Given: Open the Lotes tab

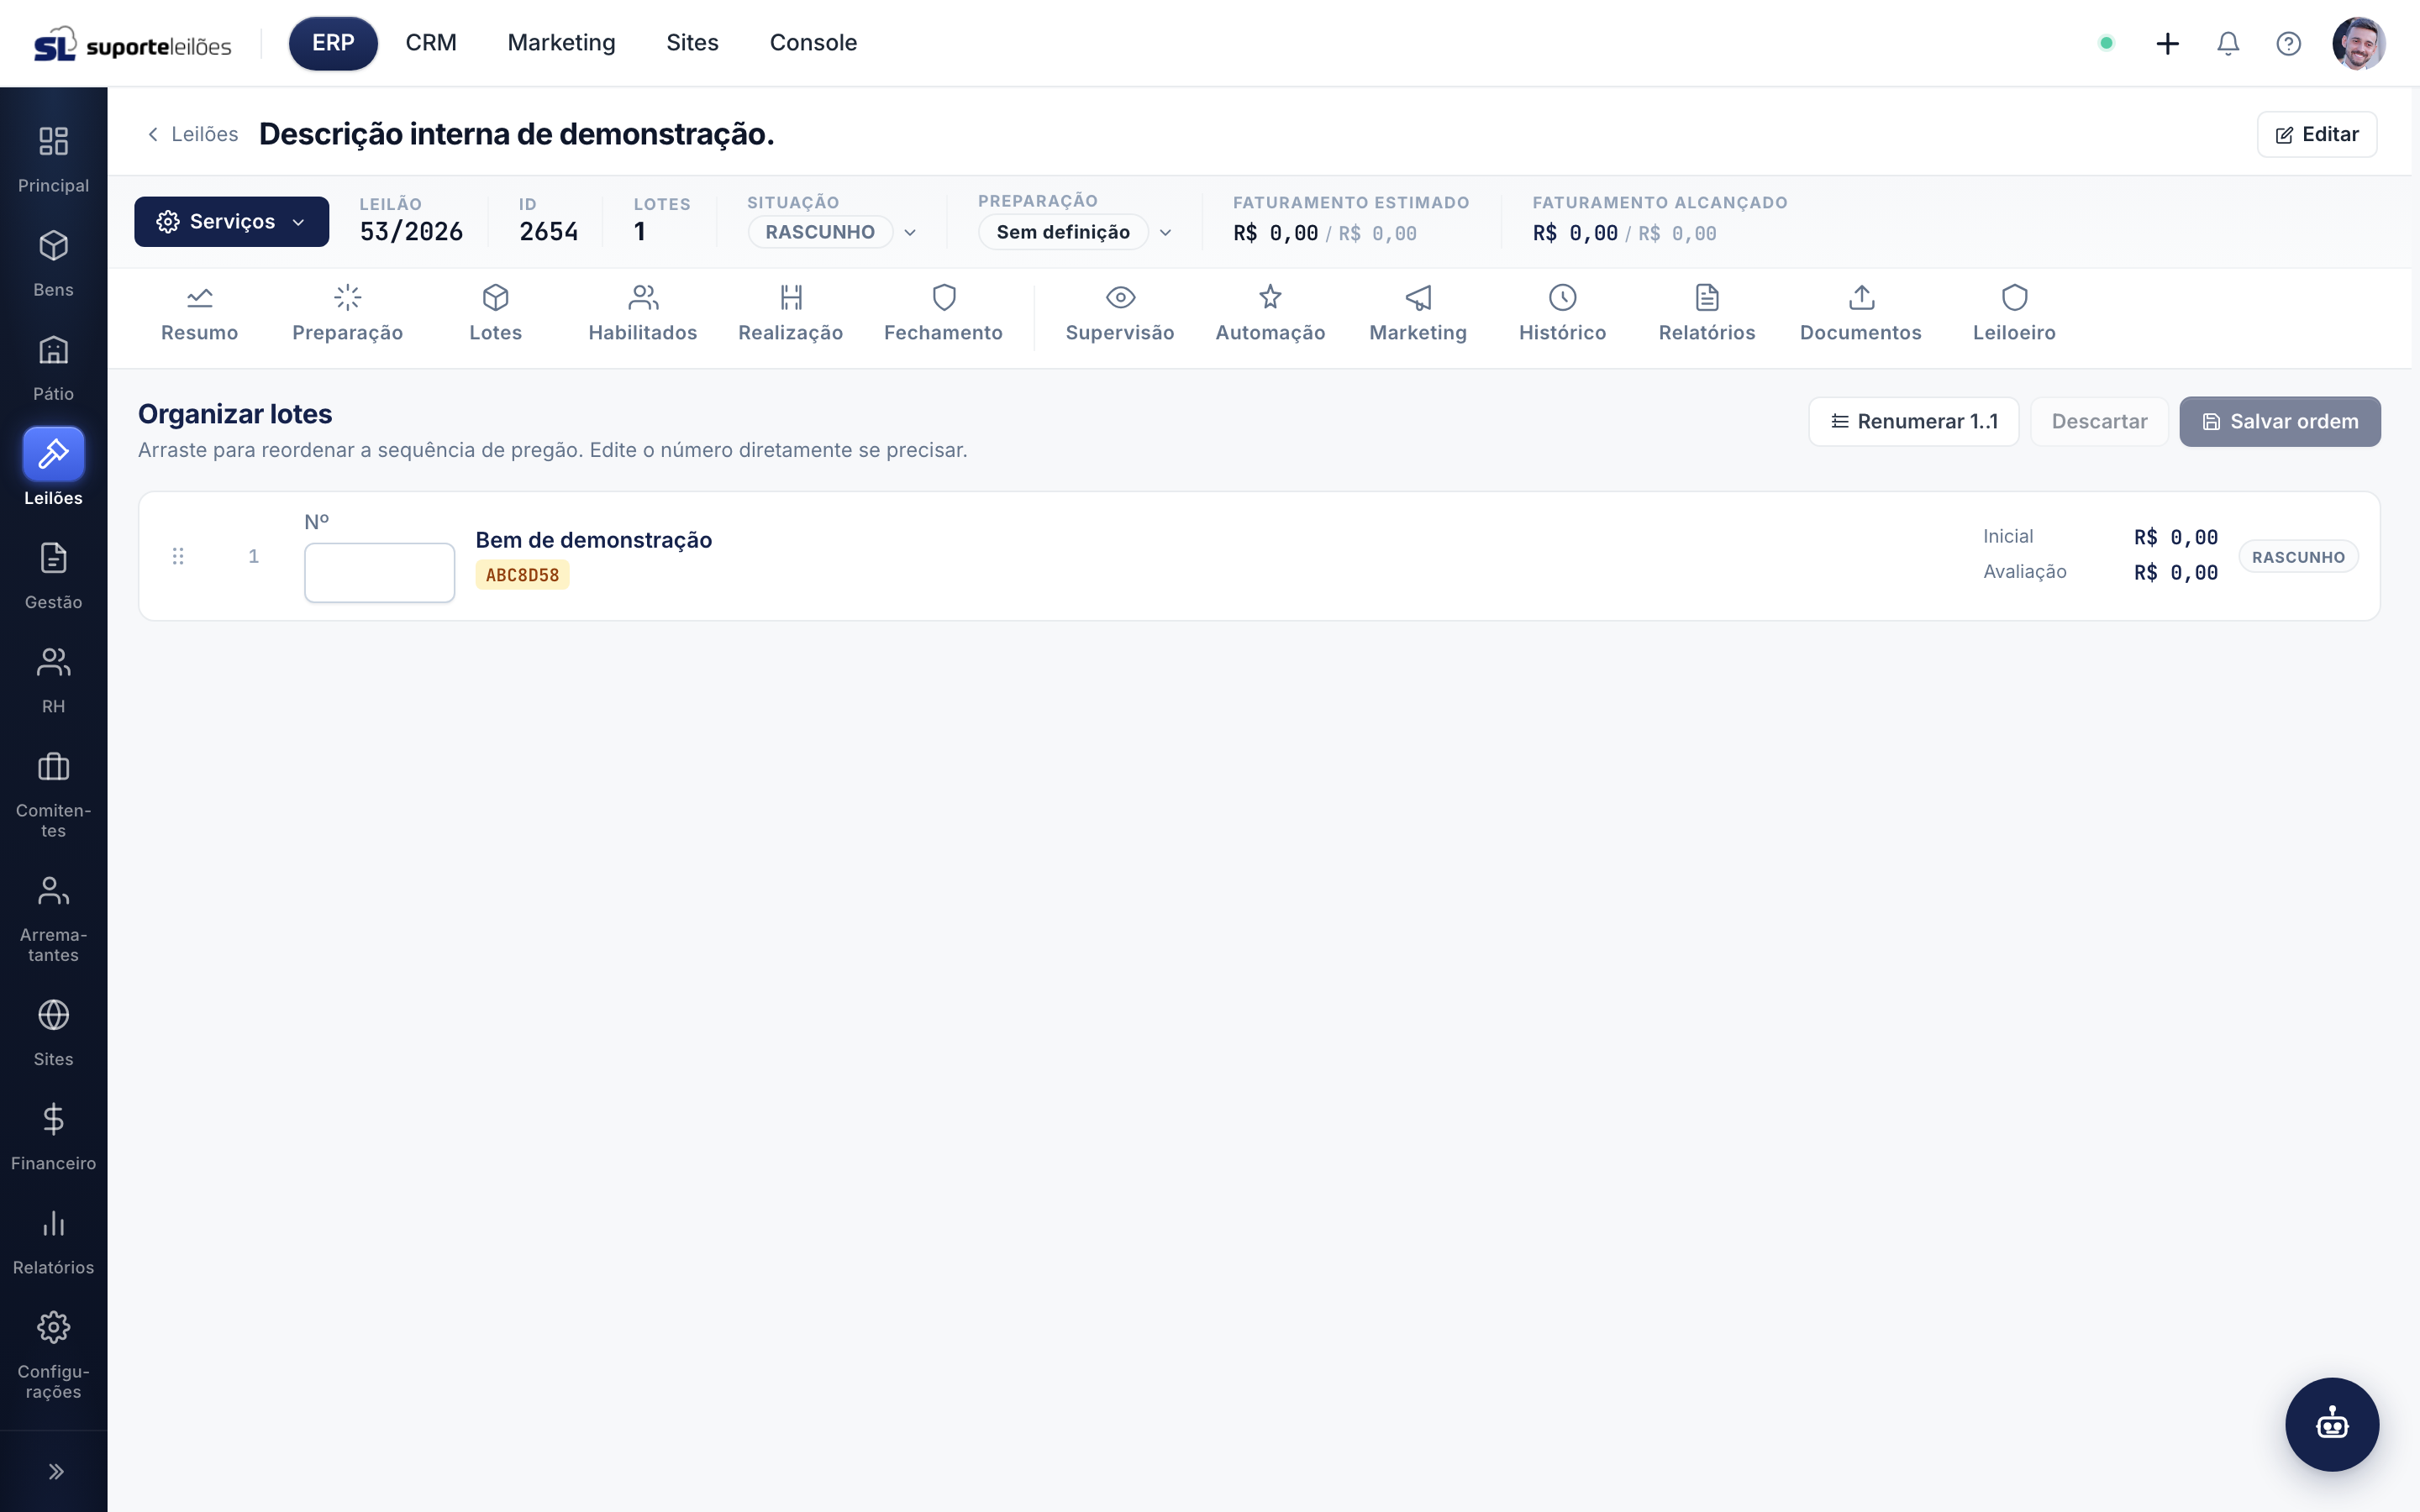Looking at the screenshot, I should tap(495, 314).
